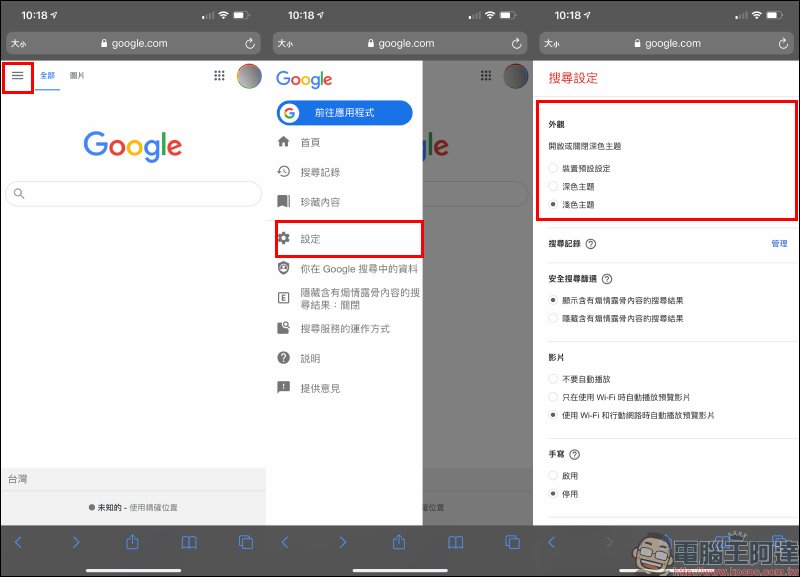The image size is (800, 577).
Task: Select 停用 under 手寫
Action: coord(553,494)
